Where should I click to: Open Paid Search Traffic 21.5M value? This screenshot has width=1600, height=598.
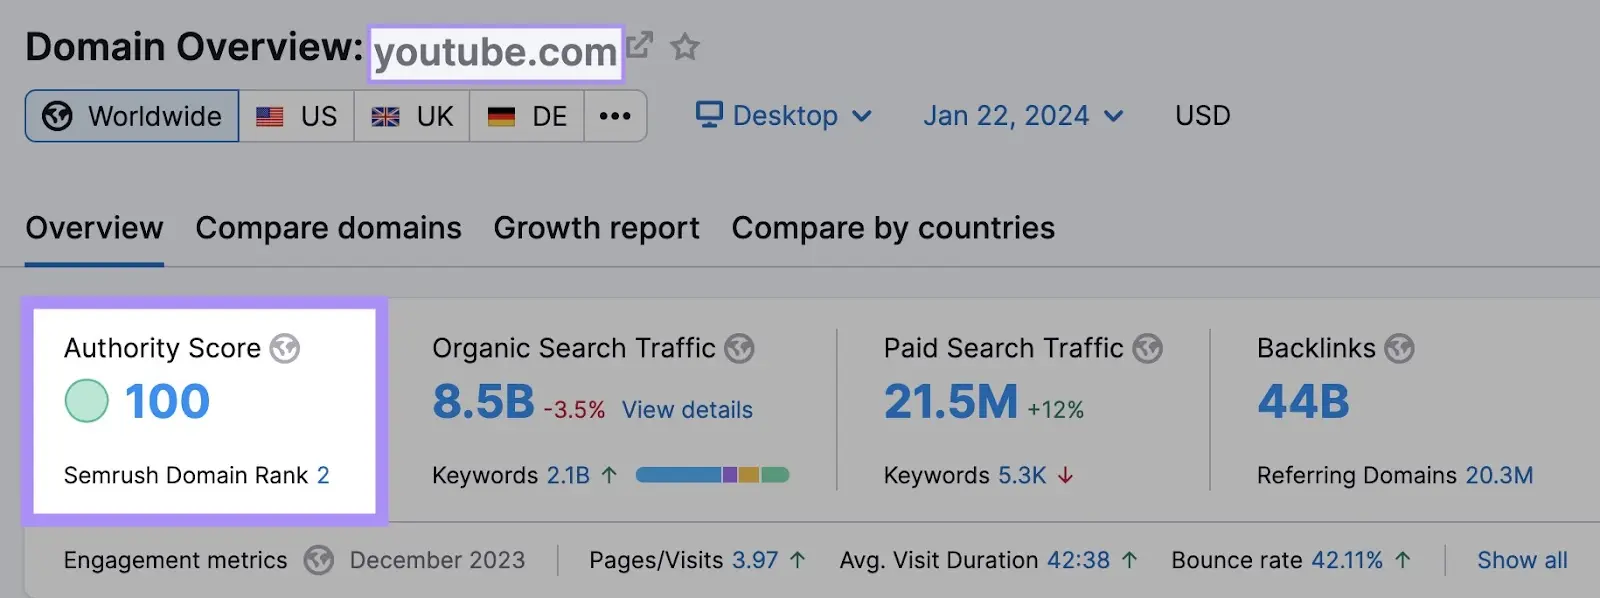(x=951, y=401)
